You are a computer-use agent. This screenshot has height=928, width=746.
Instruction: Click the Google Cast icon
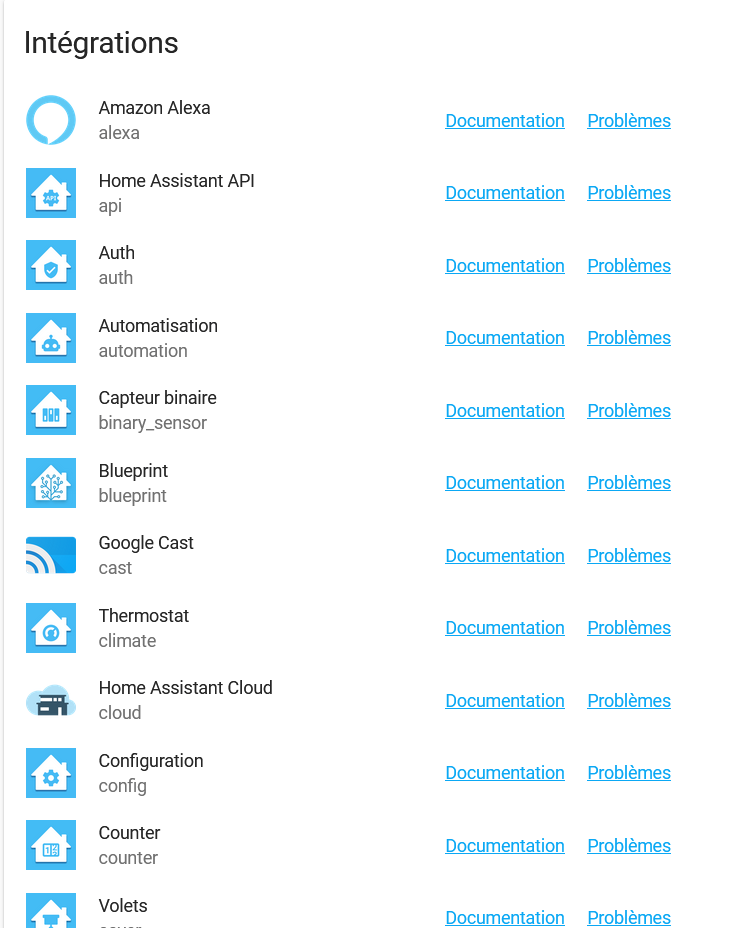tap(51, 555)
